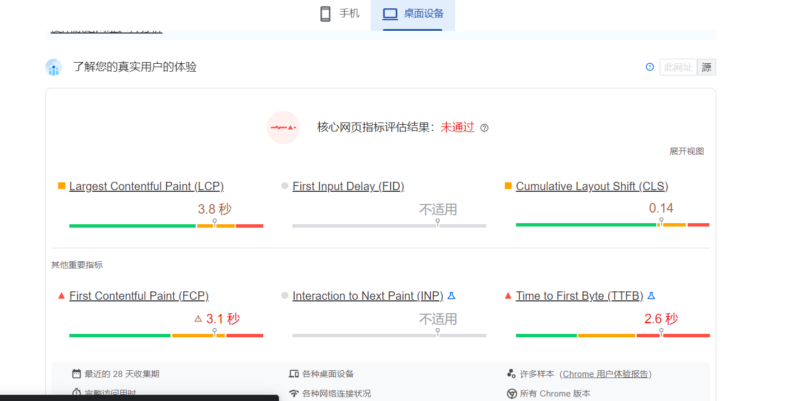Click the red triangle icon beside TTFB

[508, 295]
